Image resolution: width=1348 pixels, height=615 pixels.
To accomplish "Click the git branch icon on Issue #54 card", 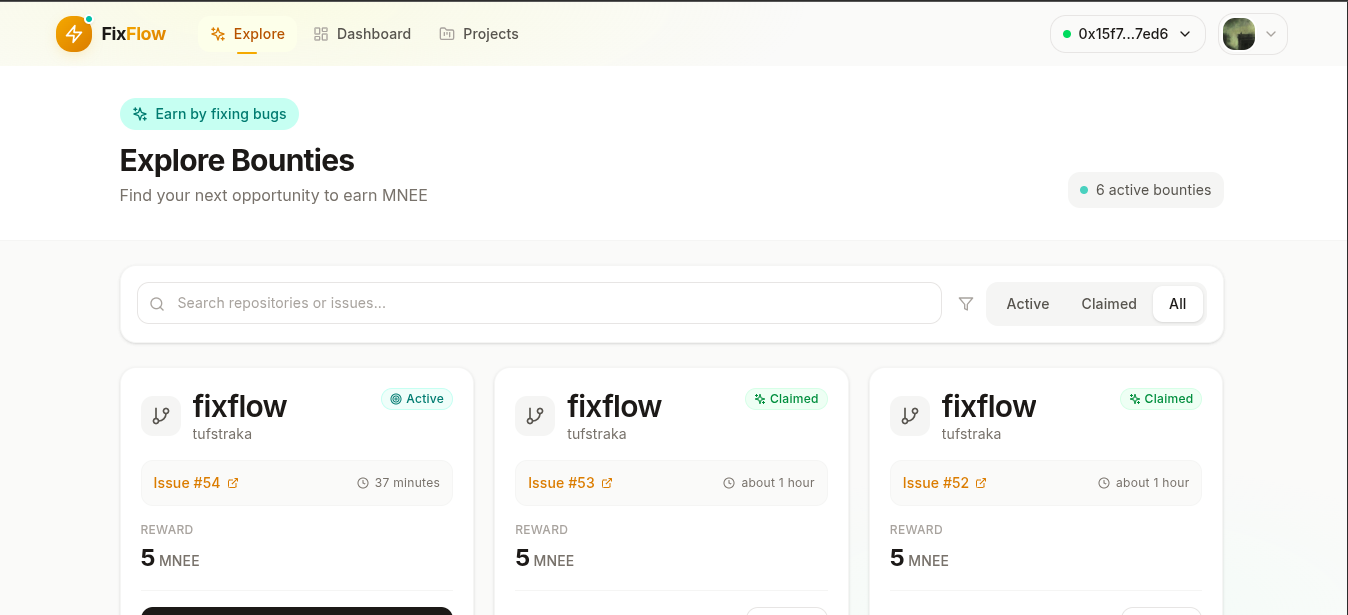I will 161,416.
